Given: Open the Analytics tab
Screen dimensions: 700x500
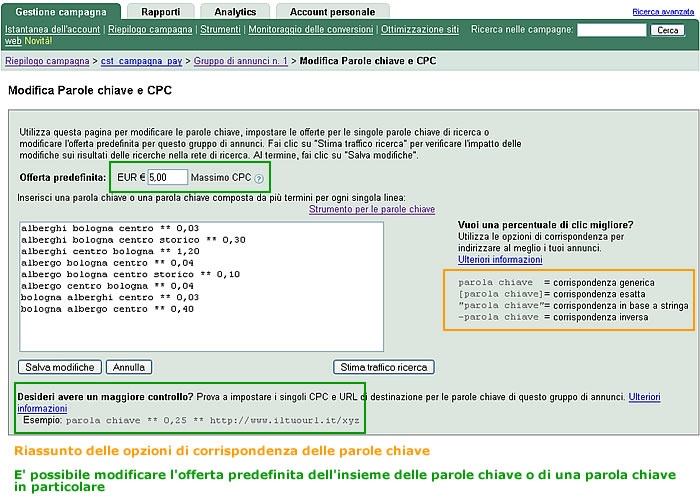Looking at the screenshot, I should [x=235, y=12].
